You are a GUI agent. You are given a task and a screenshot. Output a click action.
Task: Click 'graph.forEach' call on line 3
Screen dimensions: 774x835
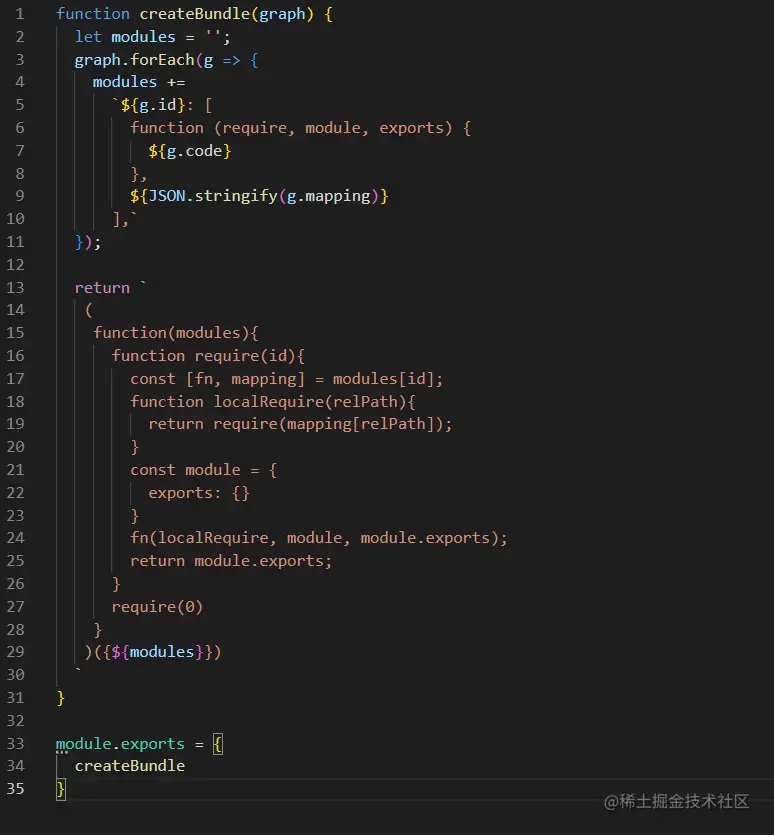[x=135, y=60]
